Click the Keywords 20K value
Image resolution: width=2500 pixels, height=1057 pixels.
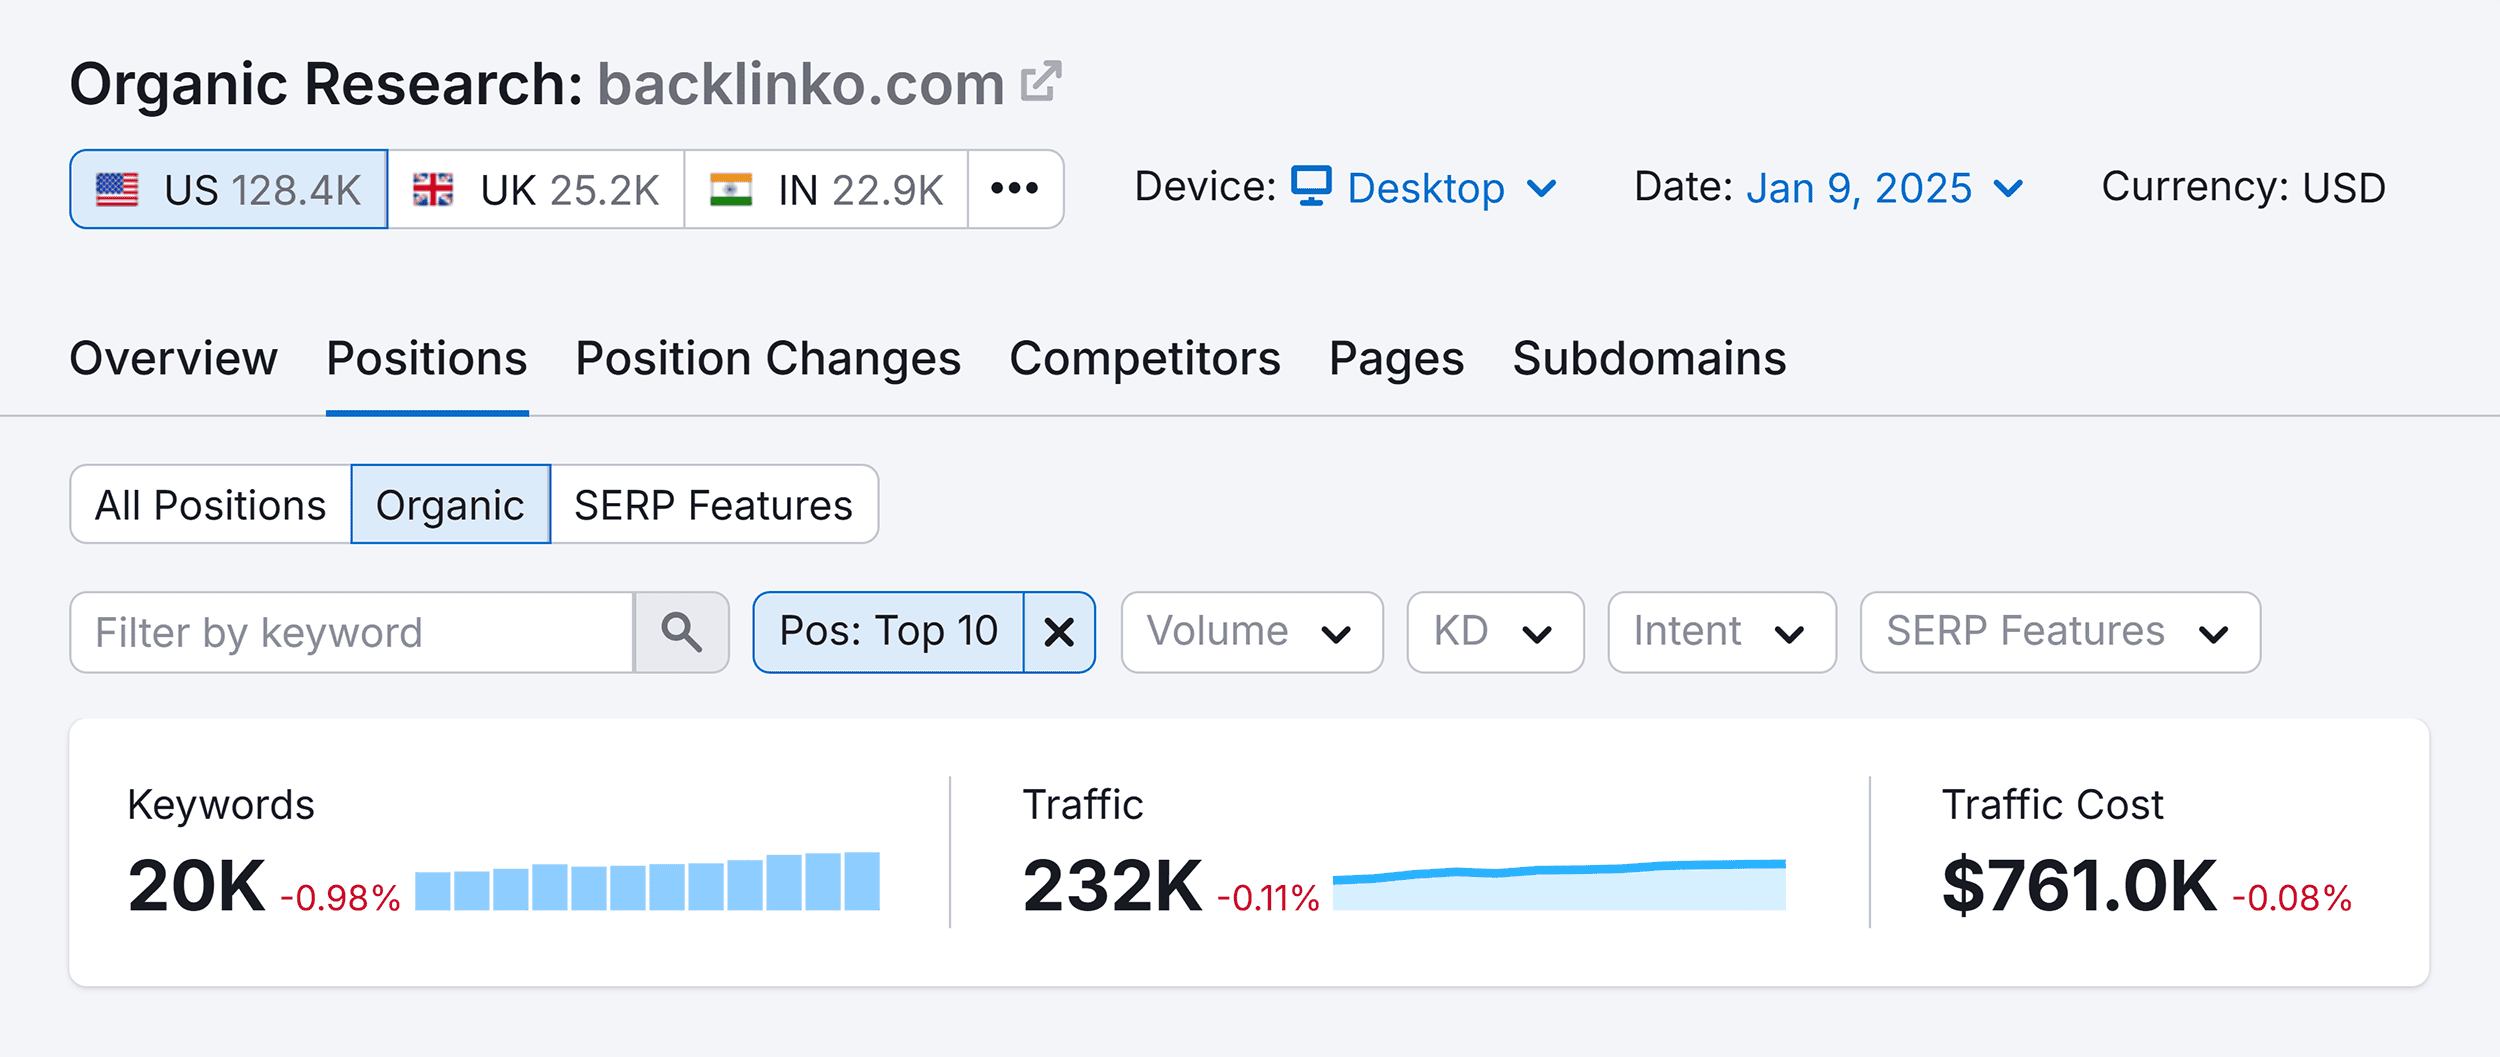click(197, 886)
